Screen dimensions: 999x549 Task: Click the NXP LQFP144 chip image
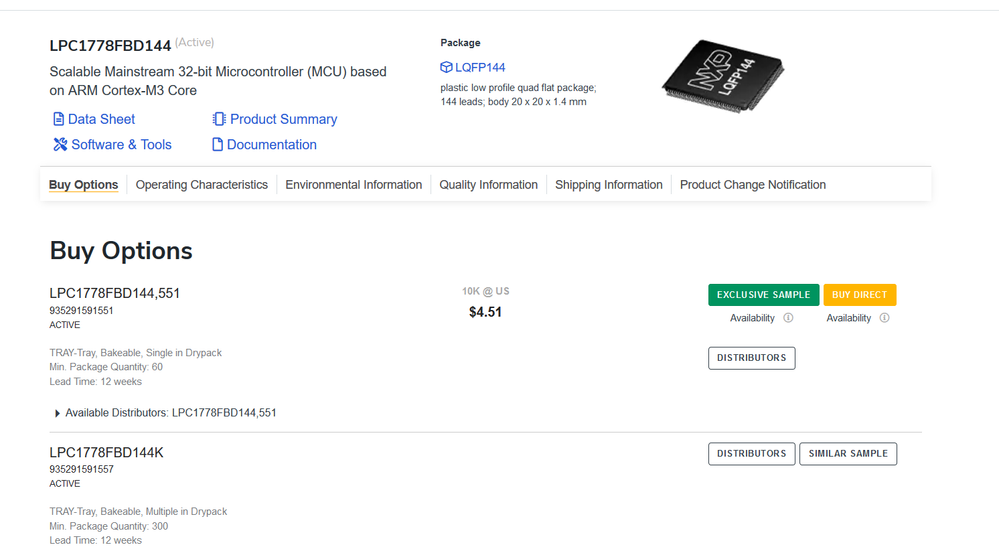(723, 75)
